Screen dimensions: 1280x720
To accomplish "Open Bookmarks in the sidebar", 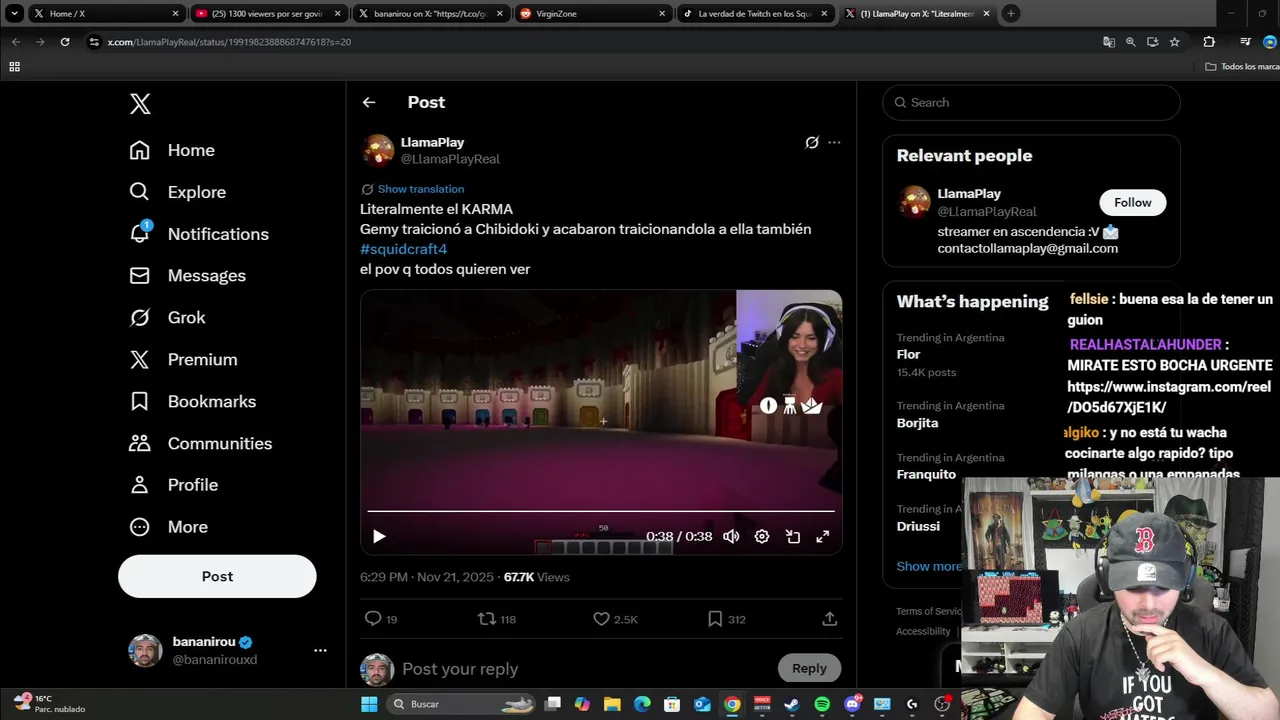I will 193,401.
